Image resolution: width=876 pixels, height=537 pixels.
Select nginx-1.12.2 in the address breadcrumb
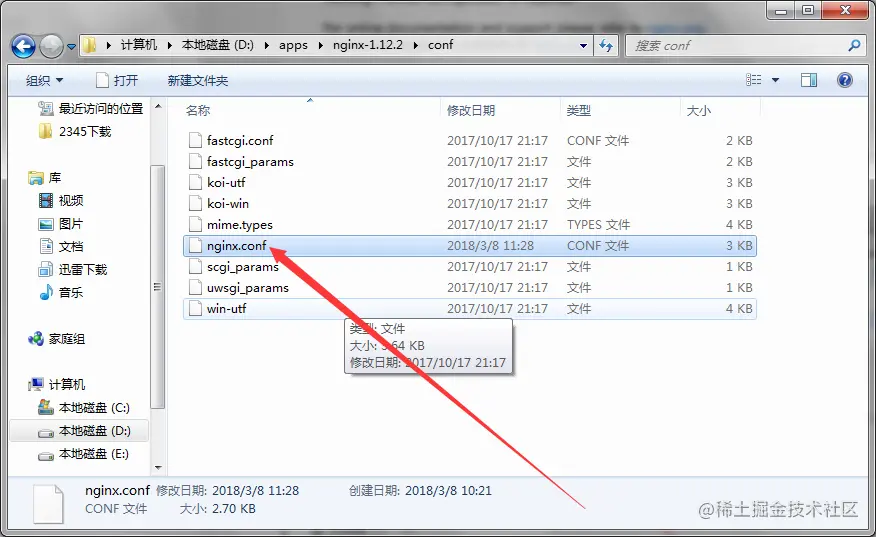tap(368, 45)
